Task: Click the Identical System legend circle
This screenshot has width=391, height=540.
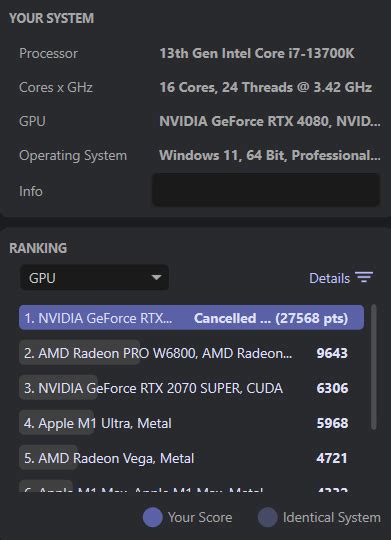Action: coord(268,517)
